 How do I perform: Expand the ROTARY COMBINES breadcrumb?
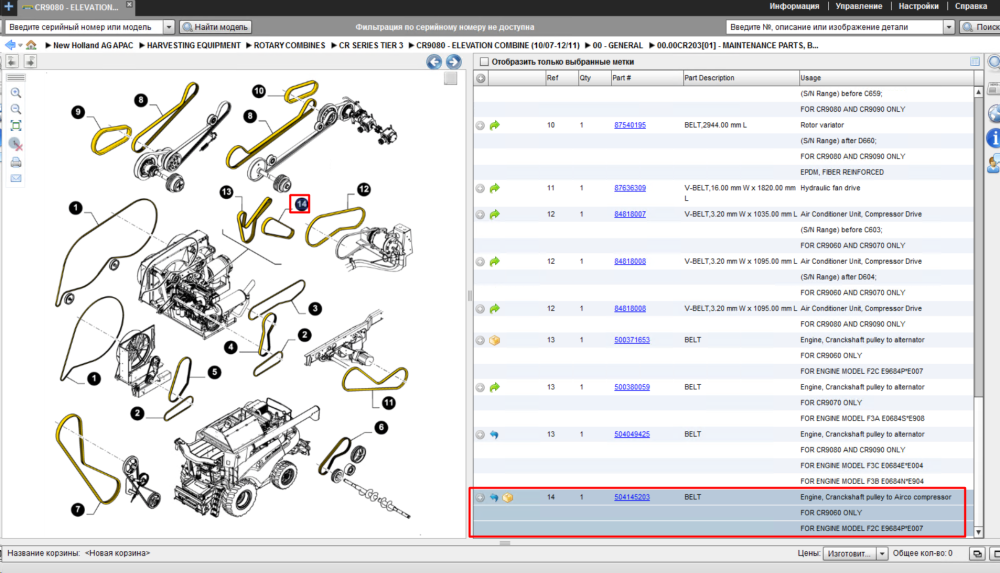(249, 45)
